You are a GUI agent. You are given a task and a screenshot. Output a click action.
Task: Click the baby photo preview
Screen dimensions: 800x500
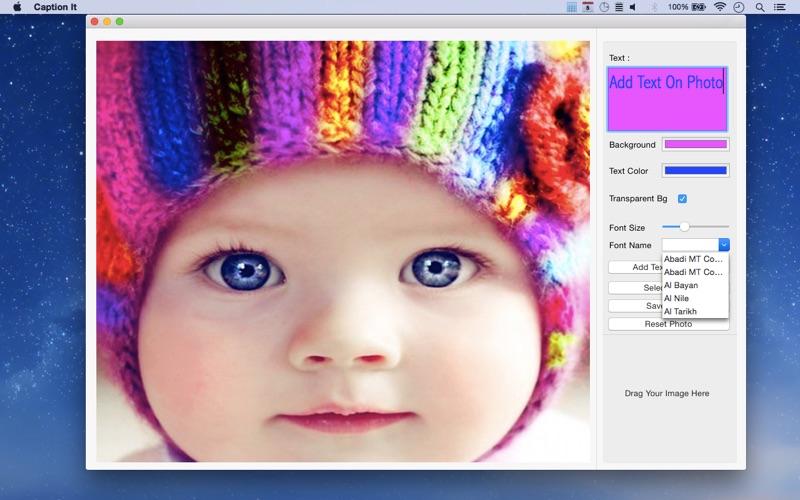(x=343, y=252)
